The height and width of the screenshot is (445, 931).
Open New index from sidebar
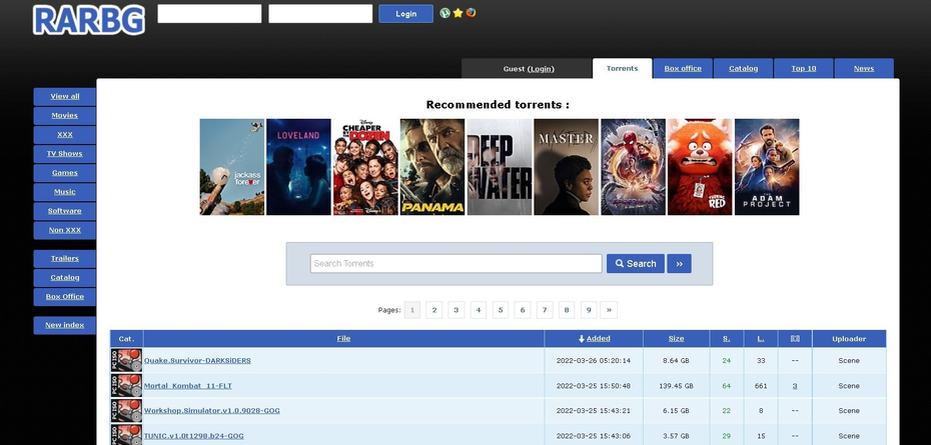[65, 325]
